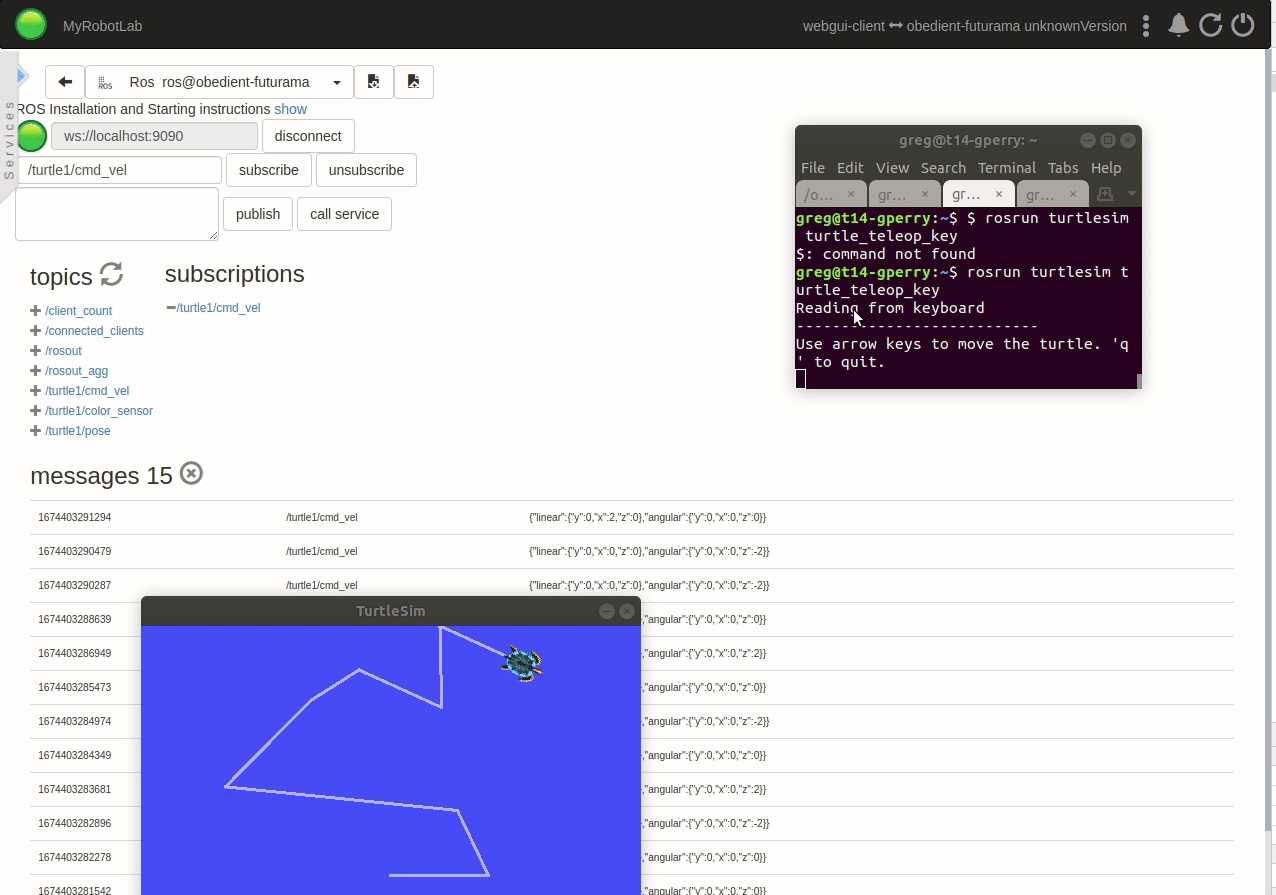Click the call service button
The width and height of the screenshot is (1276, 895).
tap(344, 214)
